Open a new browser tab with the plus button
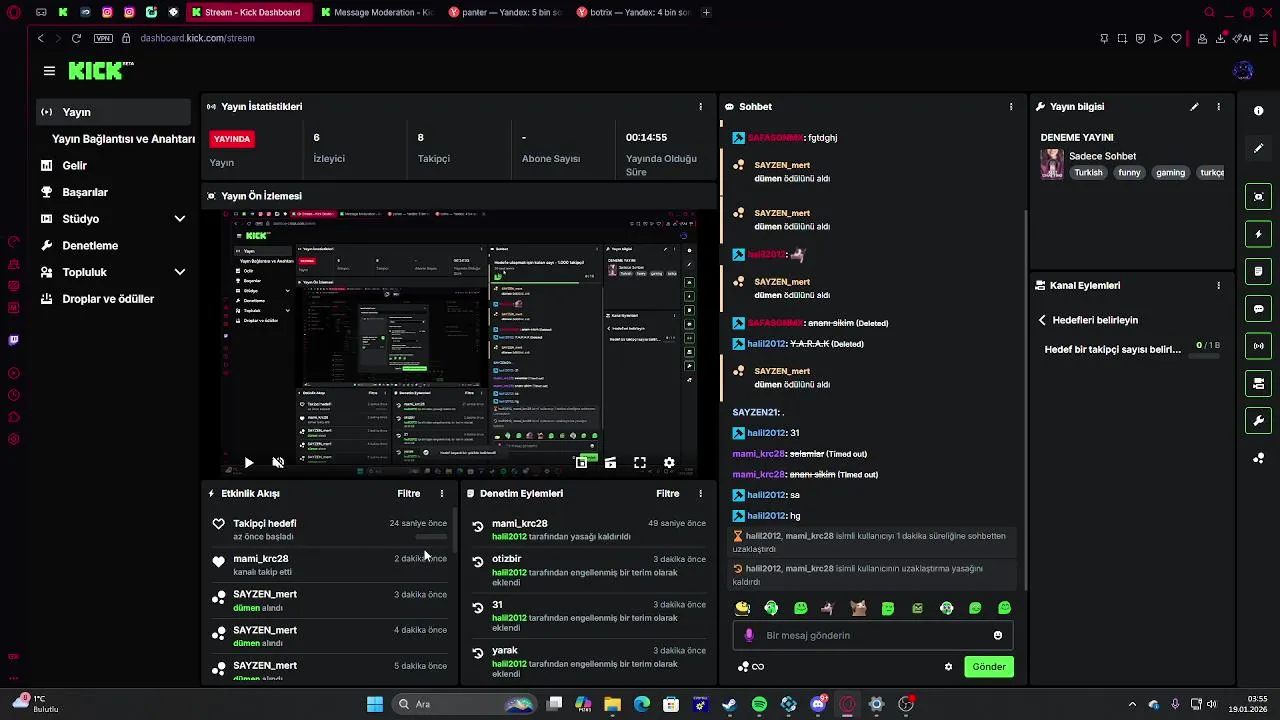This screenshot has height=720, width=1280. click(707, 12)
